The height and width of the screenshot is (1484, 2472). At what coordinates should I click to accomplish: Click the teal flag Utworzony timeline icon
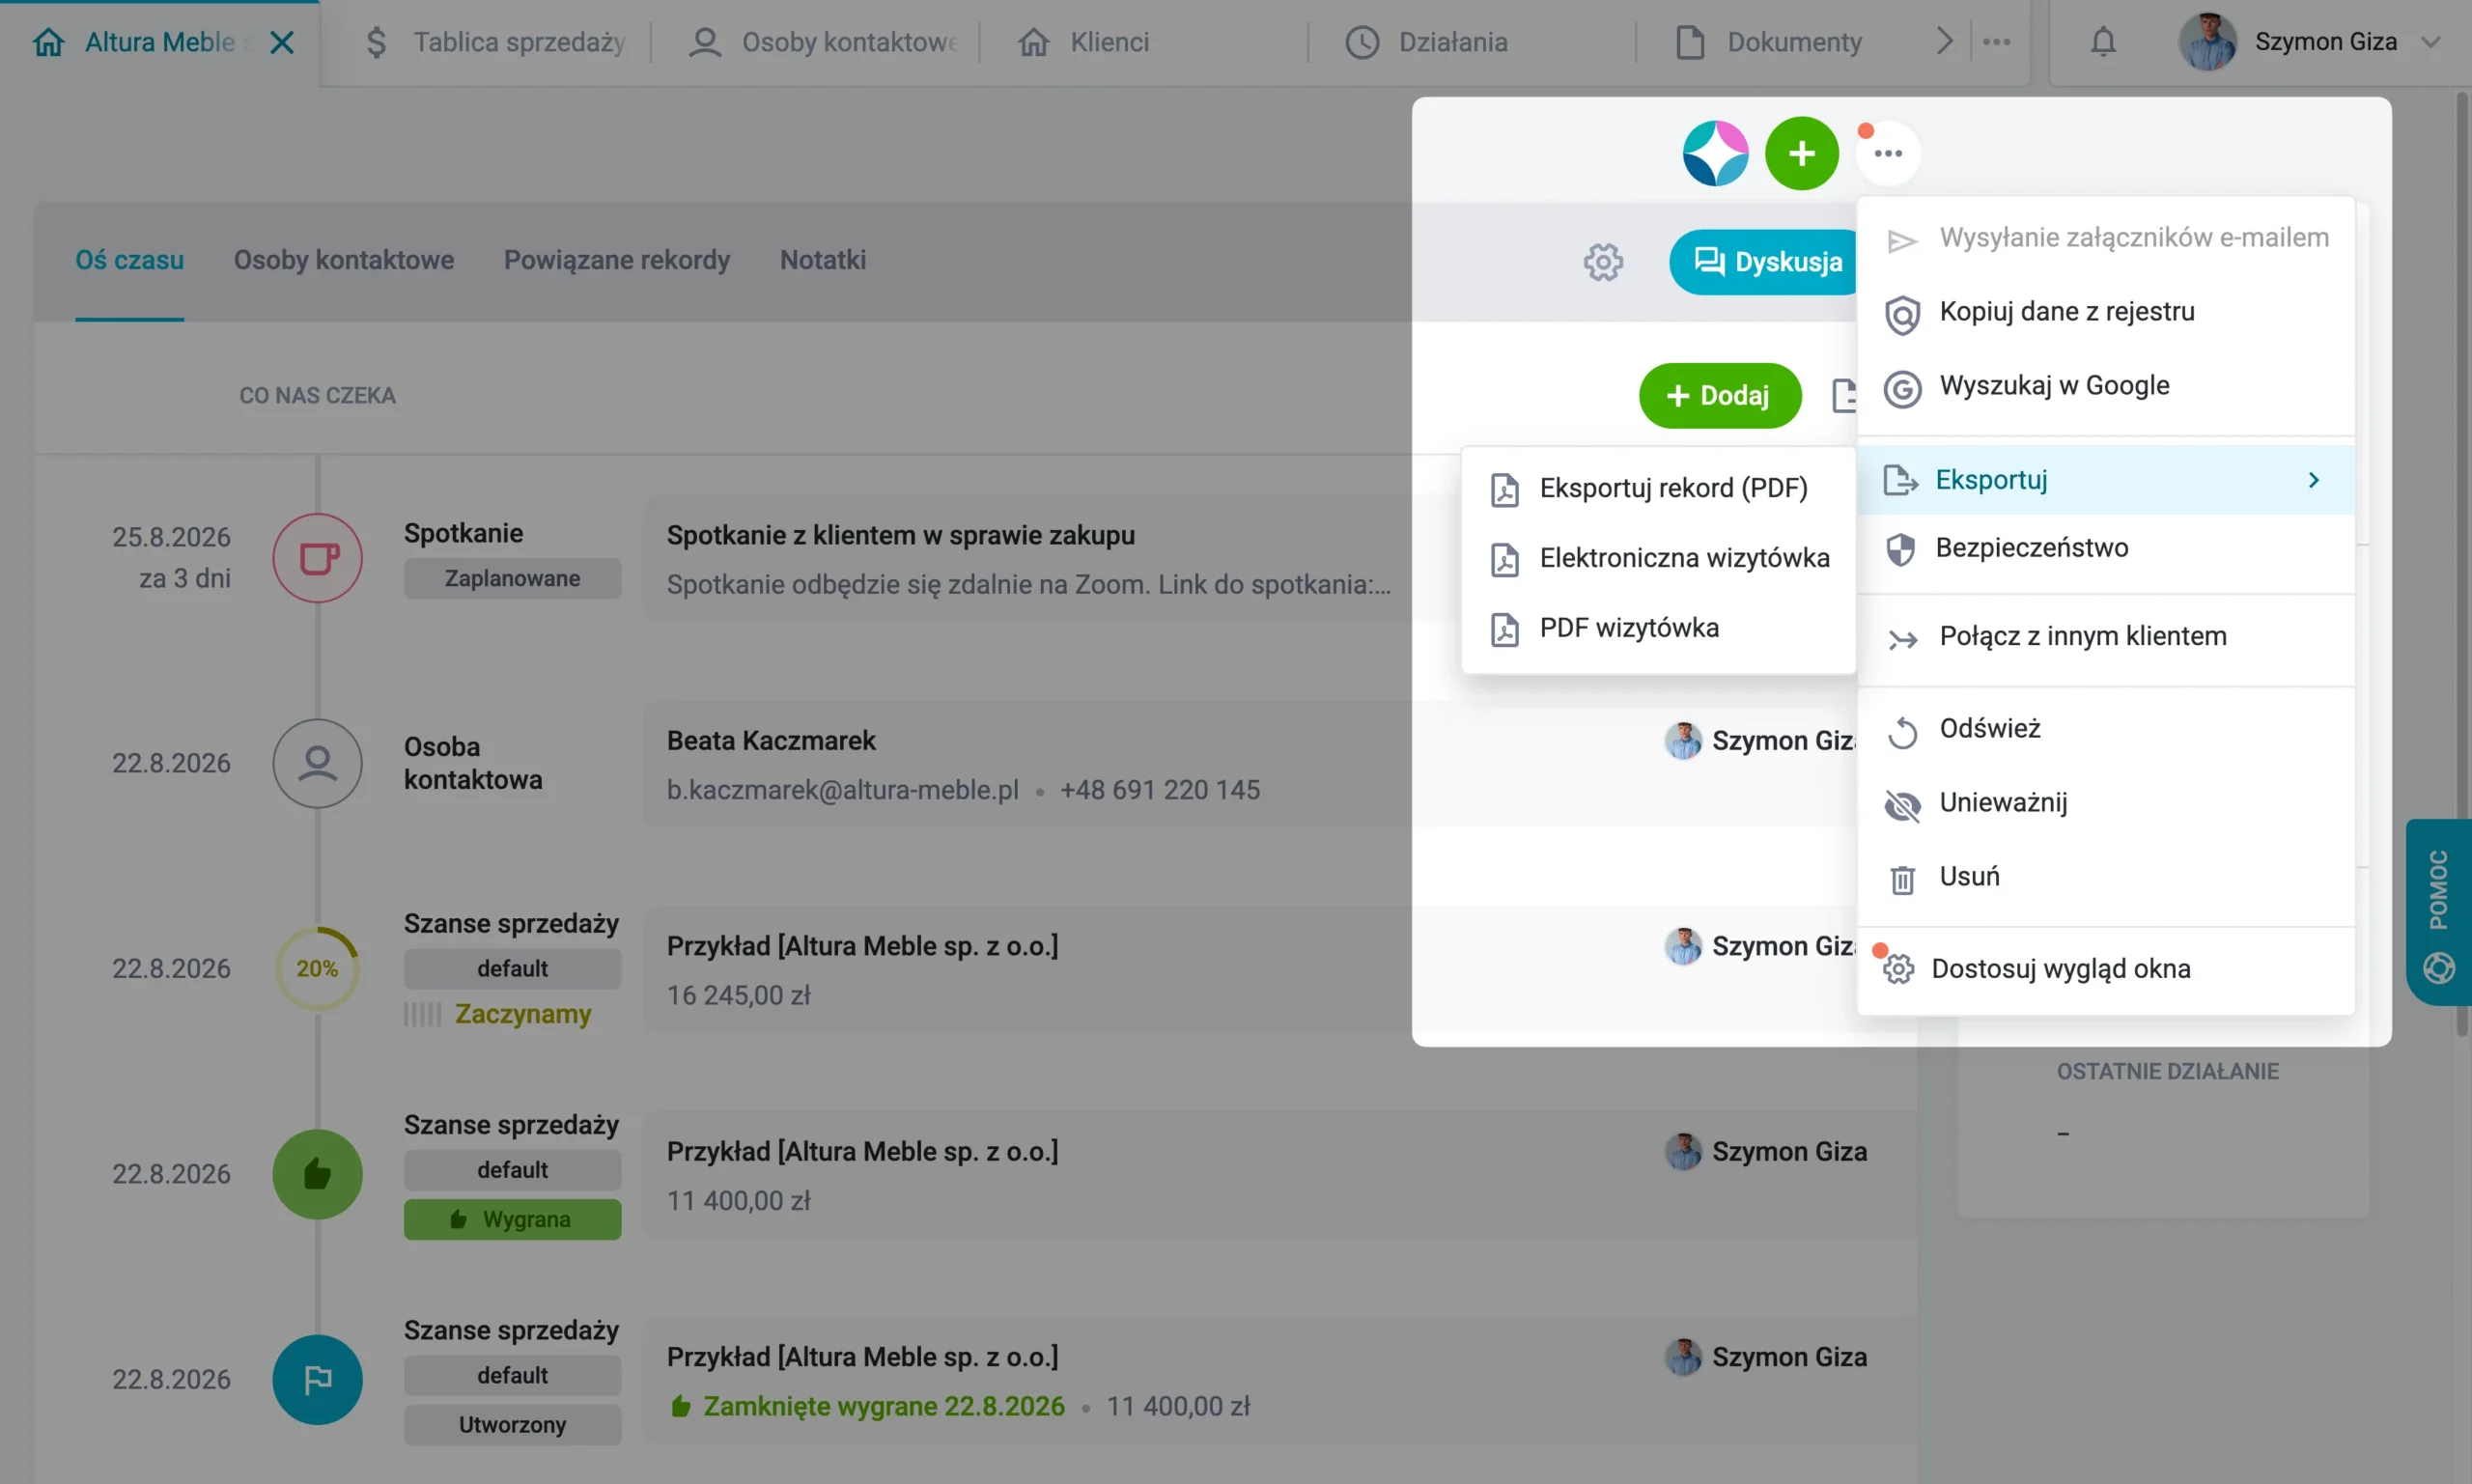click(x=317, y=1379)
